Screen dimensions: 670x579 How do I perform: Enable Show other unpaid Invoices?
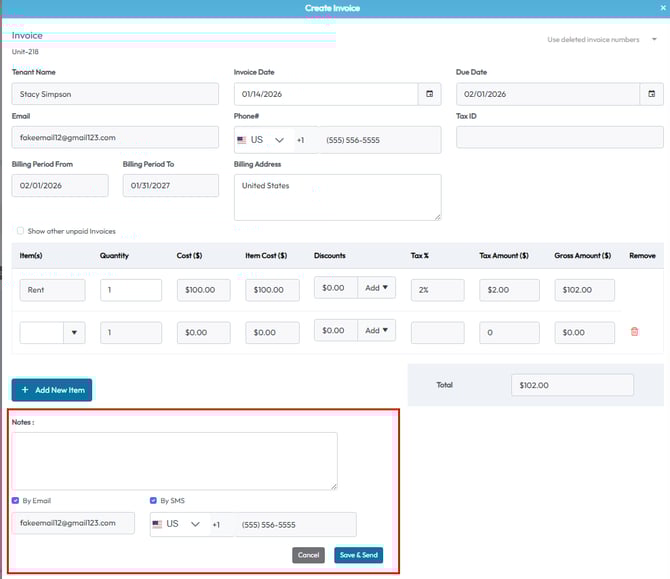pyautogui.click(x=20, y=231)
